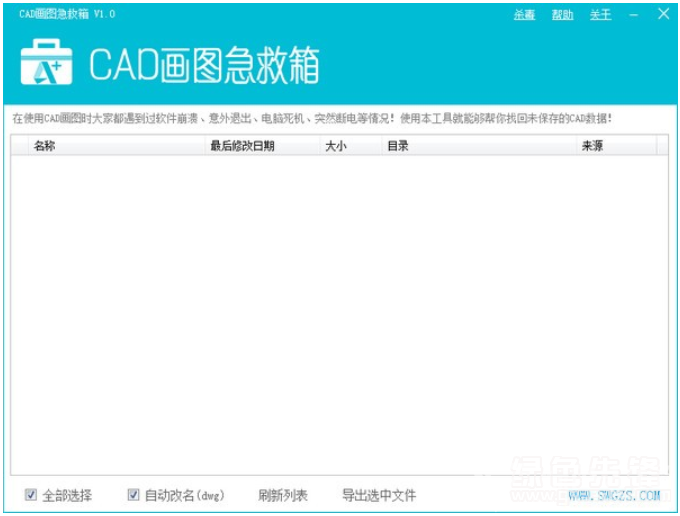Click the CAD toolbox logo icon

[46, 62]
